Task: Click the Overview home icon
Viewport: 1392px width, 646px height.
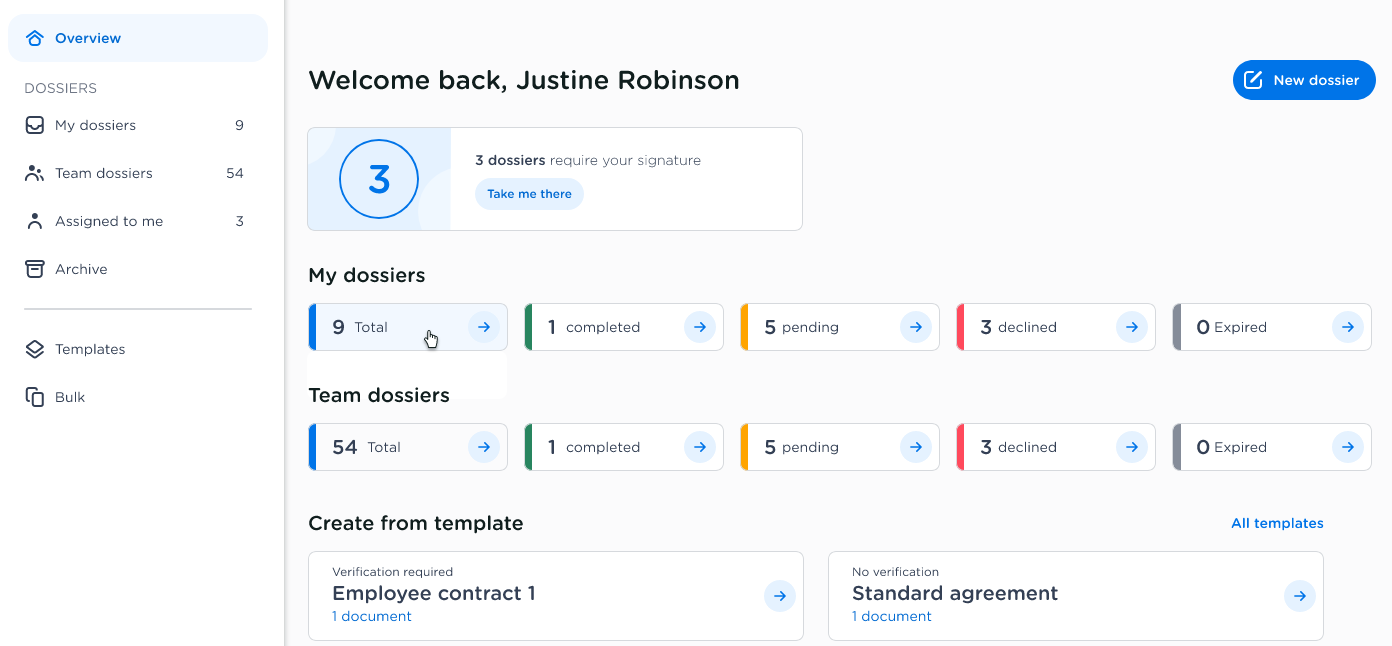Action: (x=35, y=38)
